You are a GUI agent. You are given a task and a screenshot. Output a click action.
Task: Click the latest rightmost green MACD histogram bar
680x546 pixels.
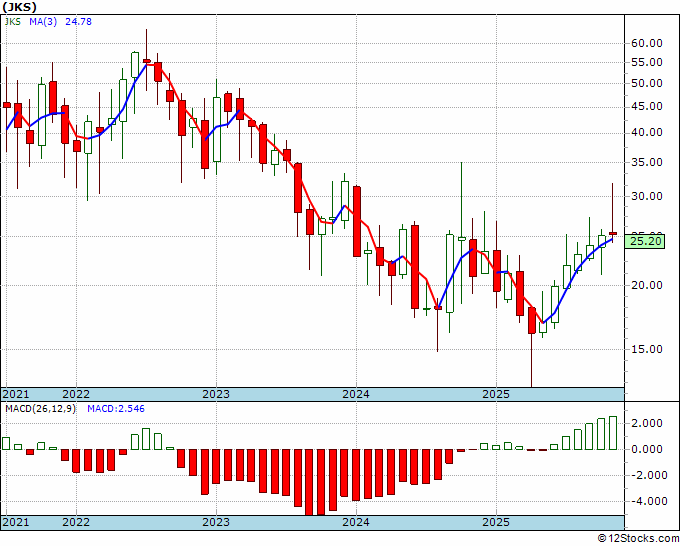pyautogui.click(x=613, y=433)
